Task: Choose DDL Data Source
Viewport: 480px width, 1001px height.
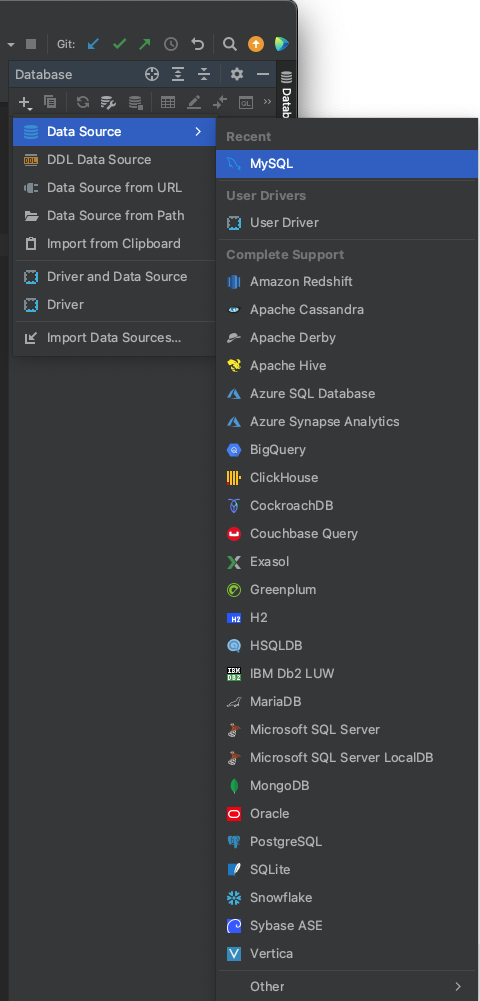Action: [x=114, y=160]
